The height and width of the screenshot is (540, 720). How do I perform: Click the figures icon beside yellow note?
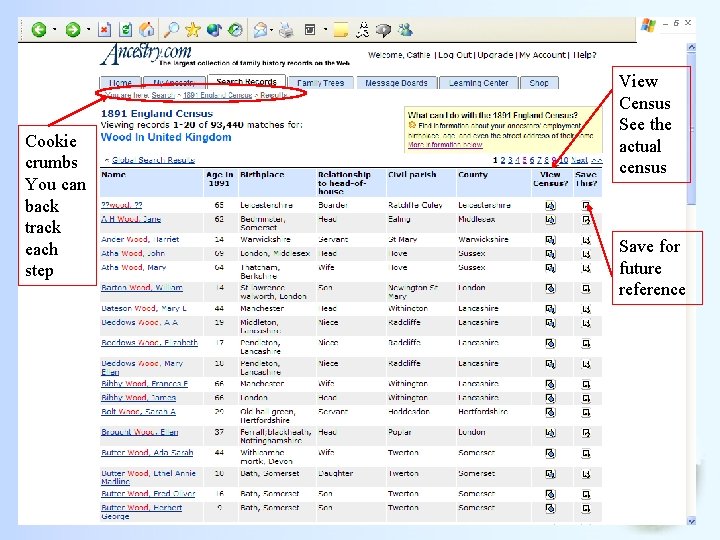pyautogui.click(x=363, y=30)
